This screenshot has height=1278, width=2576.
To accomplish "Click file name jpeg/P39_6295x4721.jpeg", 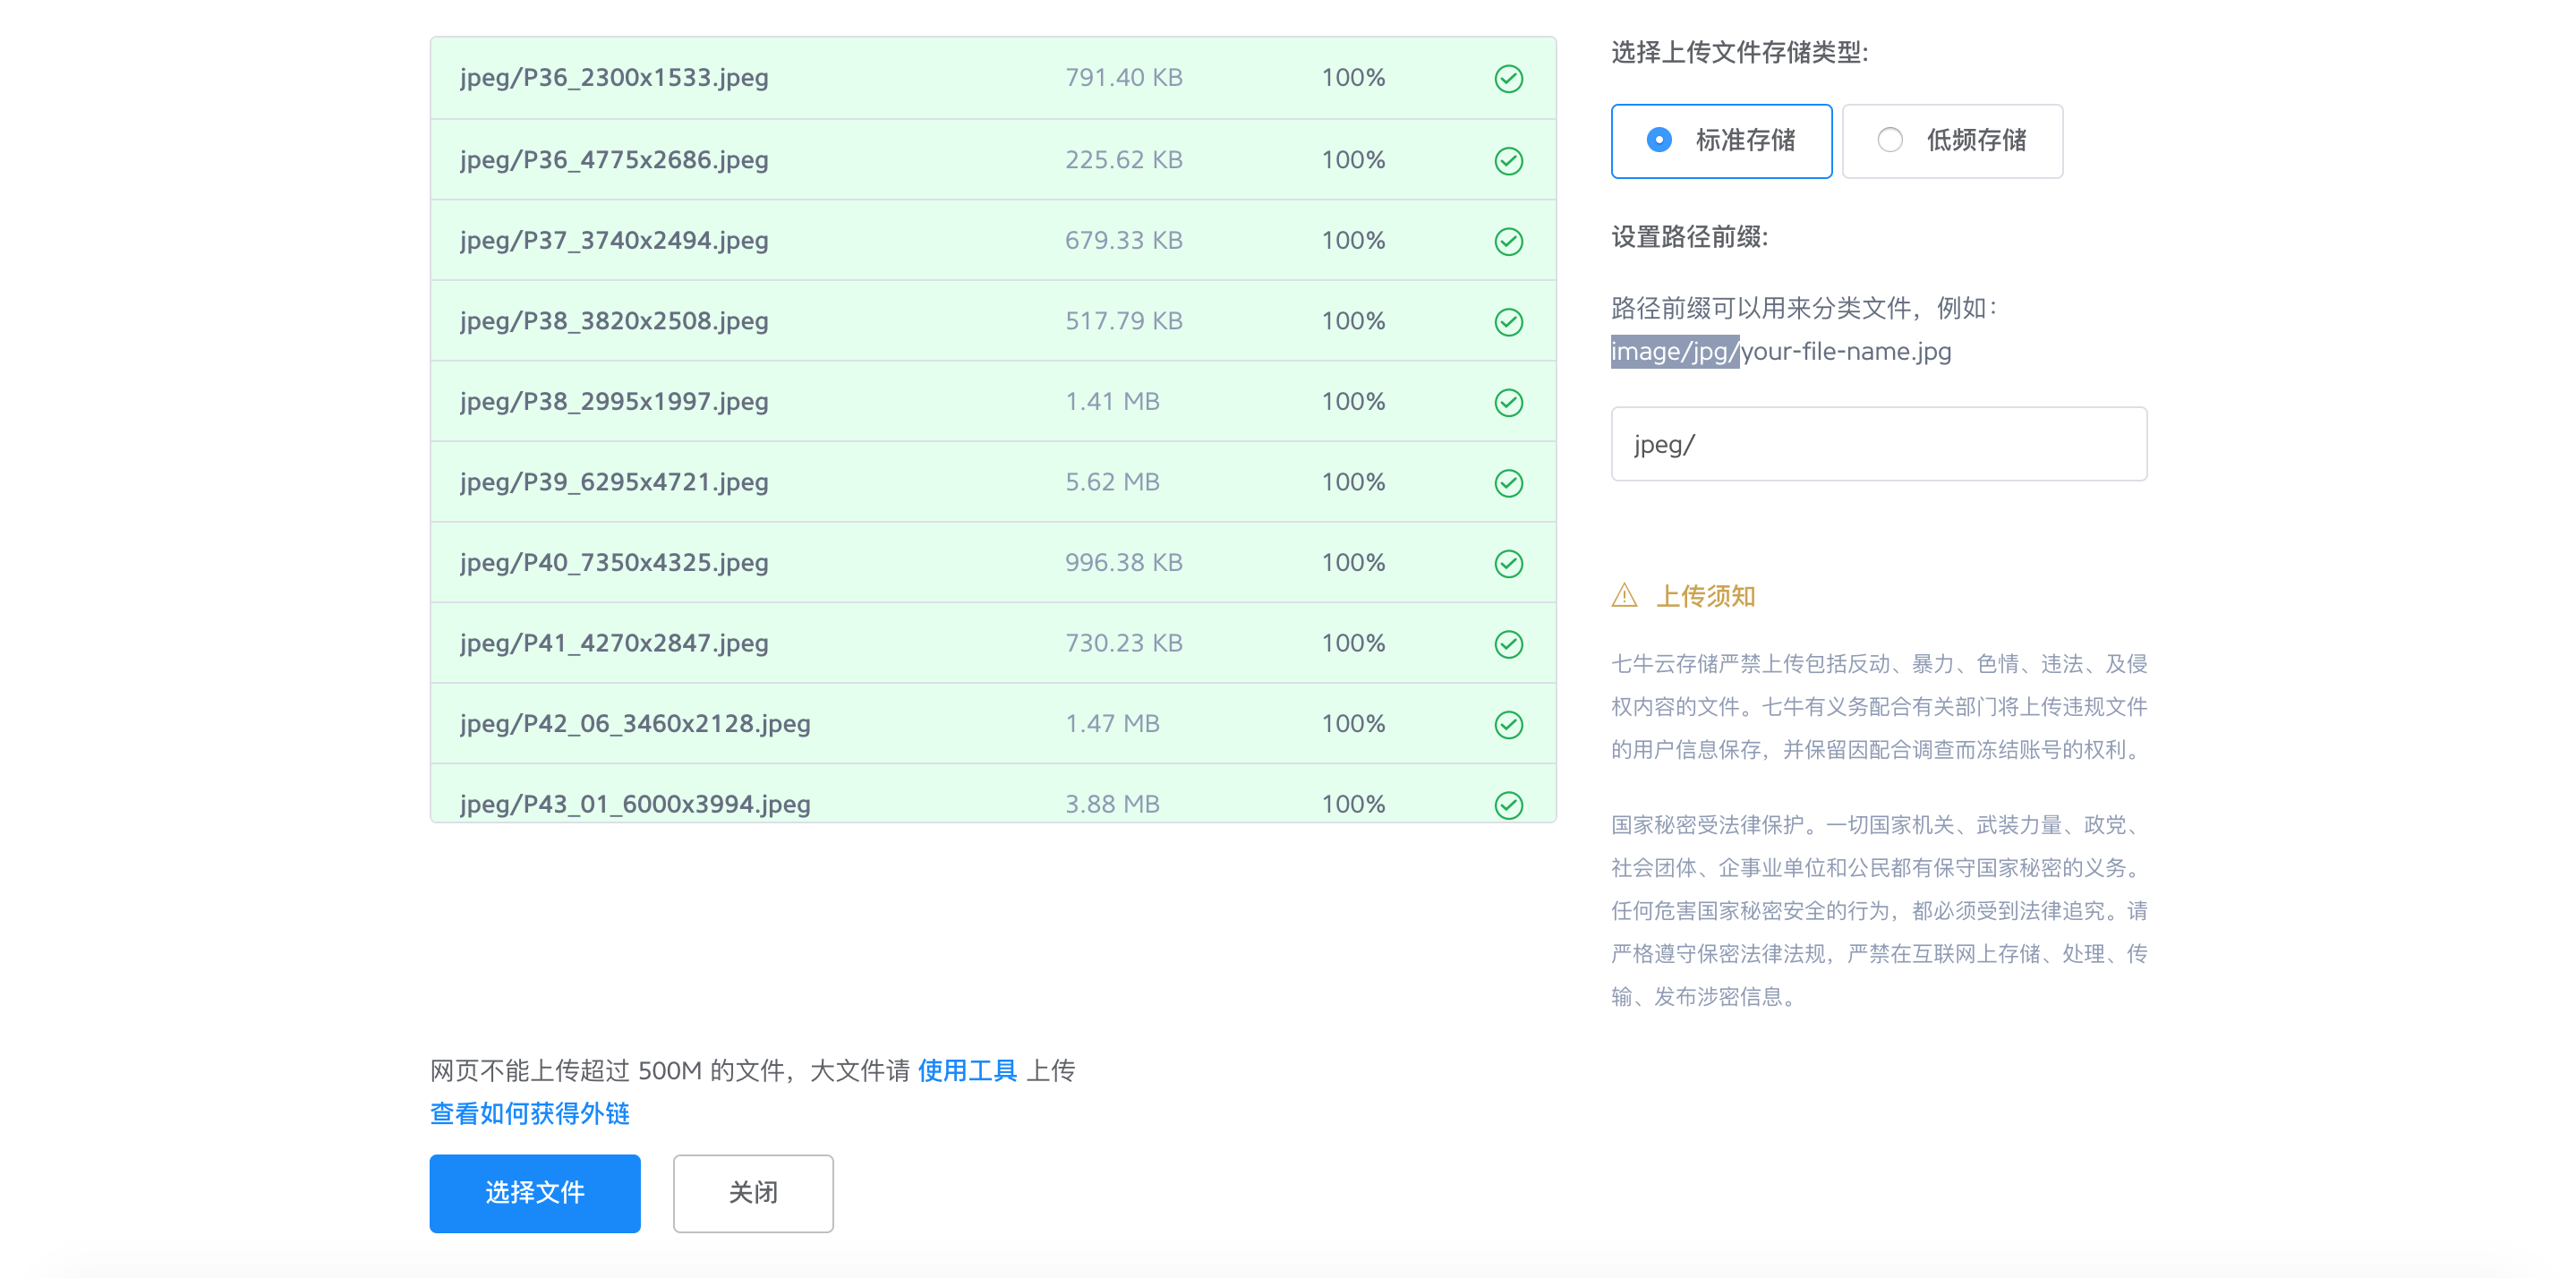I will (614, 483).
